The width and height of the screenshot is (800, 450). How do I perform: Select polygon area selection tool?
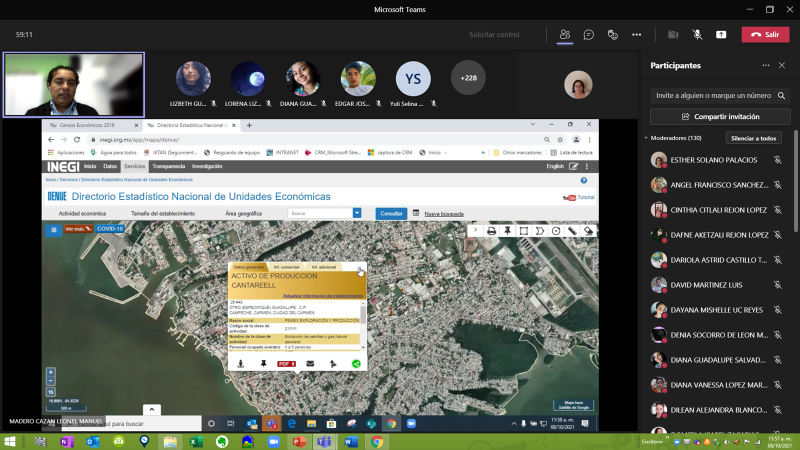(x=540, y=231)
